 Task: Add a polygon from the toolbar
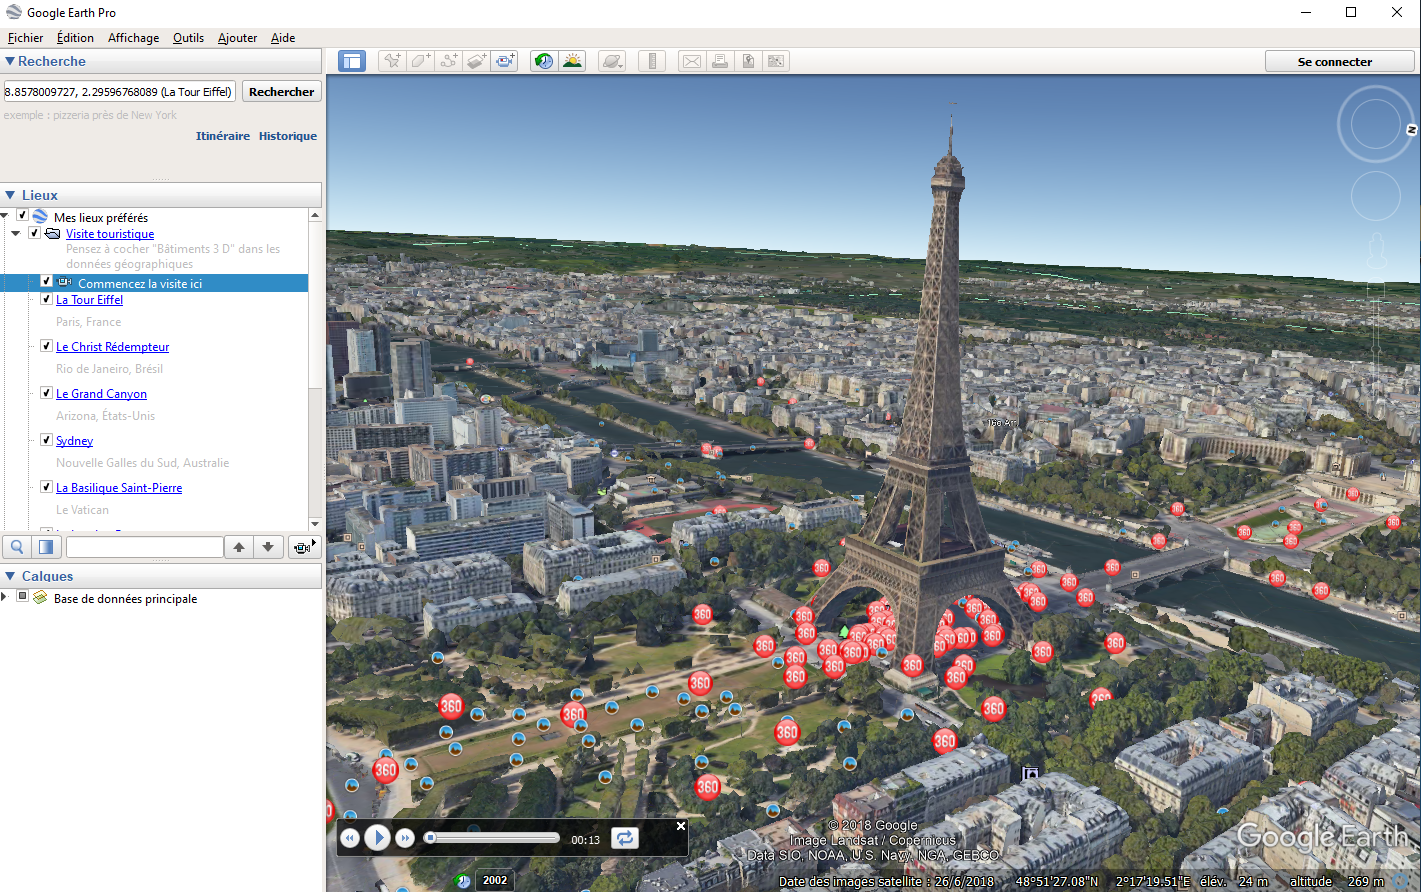pyautogui.click(x=420, y=61)
